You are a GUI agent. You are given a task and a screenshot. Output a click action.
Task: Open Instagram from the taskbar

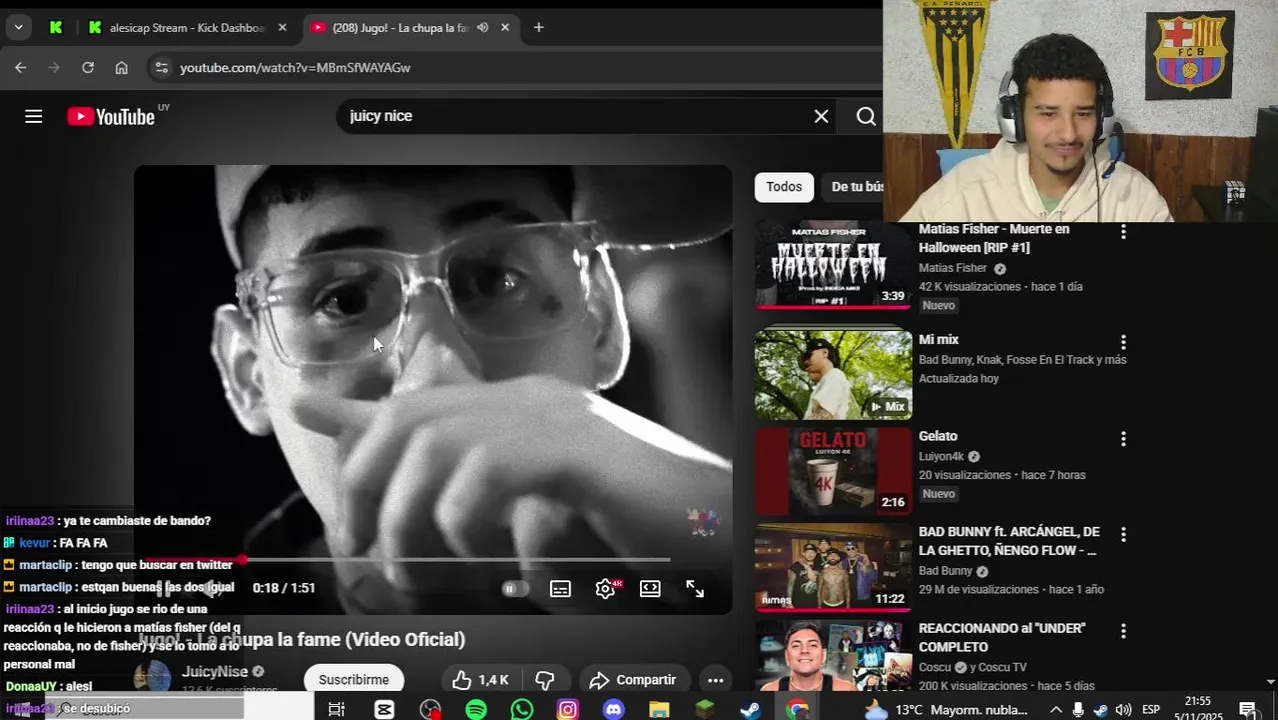tap(568, 710)
